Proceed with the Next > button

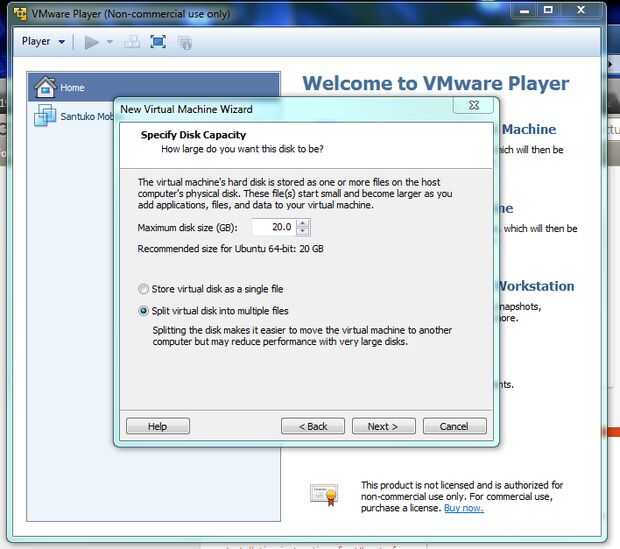click(x=384, y=426)
